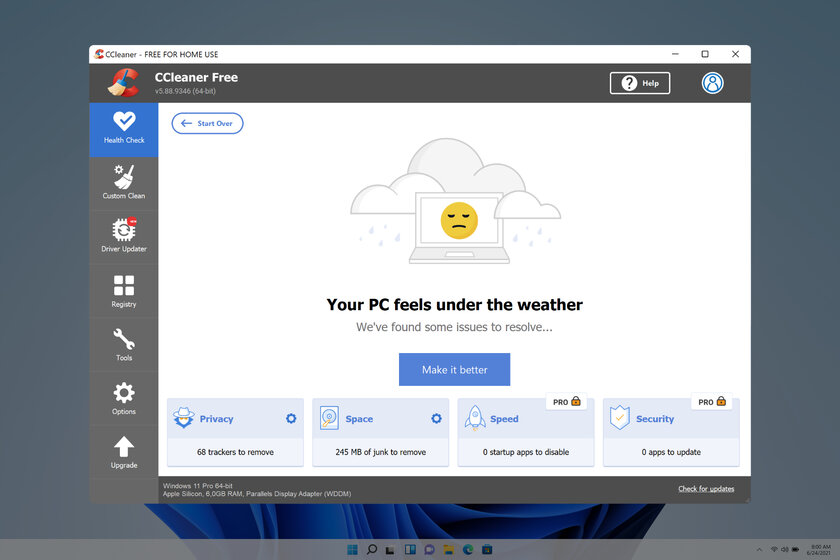The height and width of the screenshot is (560, 840).
Task: Open the Windows Start menu
Action: [x=352, y=549]
